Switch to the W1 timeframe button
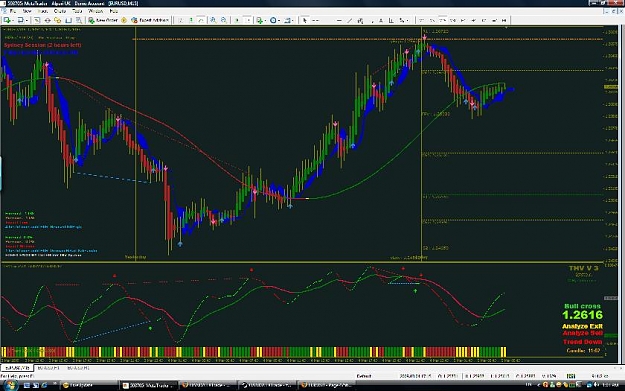The image size is (625, 391). [x=494, y=20]
